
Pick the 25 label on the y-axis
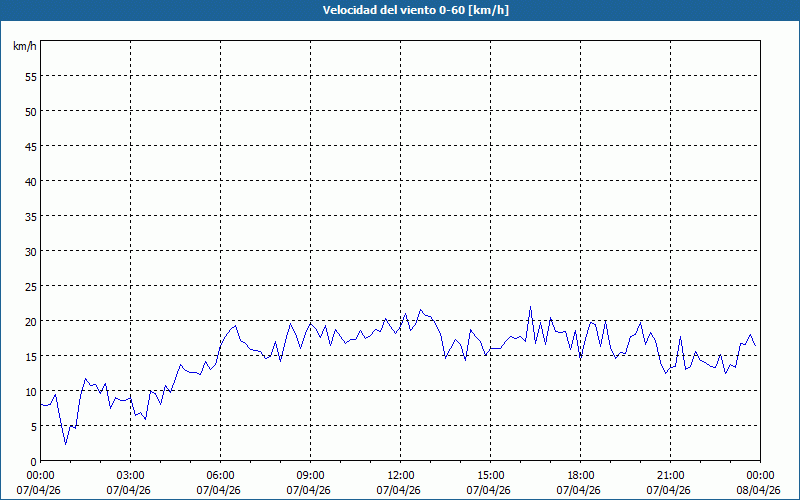coord(30,286)
